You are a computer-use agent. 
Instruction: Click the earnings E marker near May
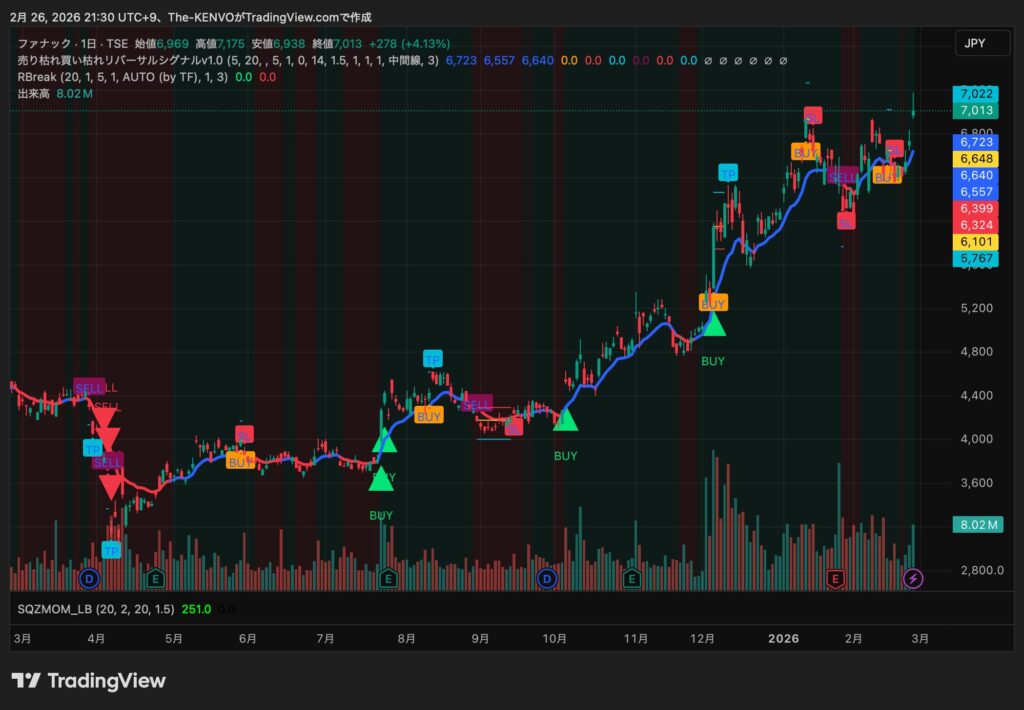pyautogui.click(x=155, y=578)
